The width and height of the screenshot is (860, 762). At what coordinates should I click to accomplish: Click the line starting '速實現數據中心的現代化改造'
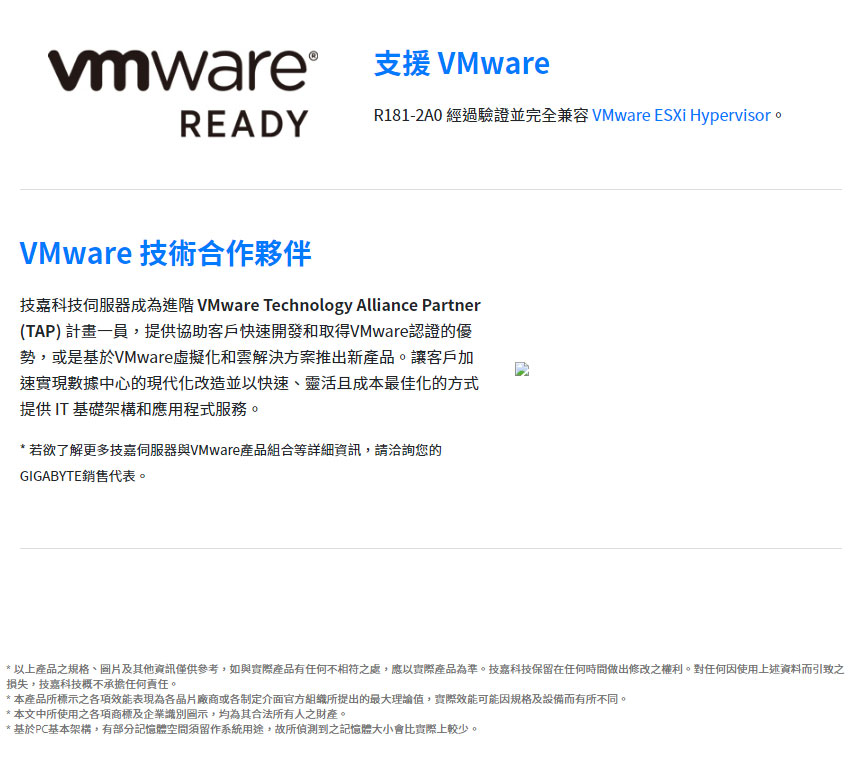tap(249, 383)
